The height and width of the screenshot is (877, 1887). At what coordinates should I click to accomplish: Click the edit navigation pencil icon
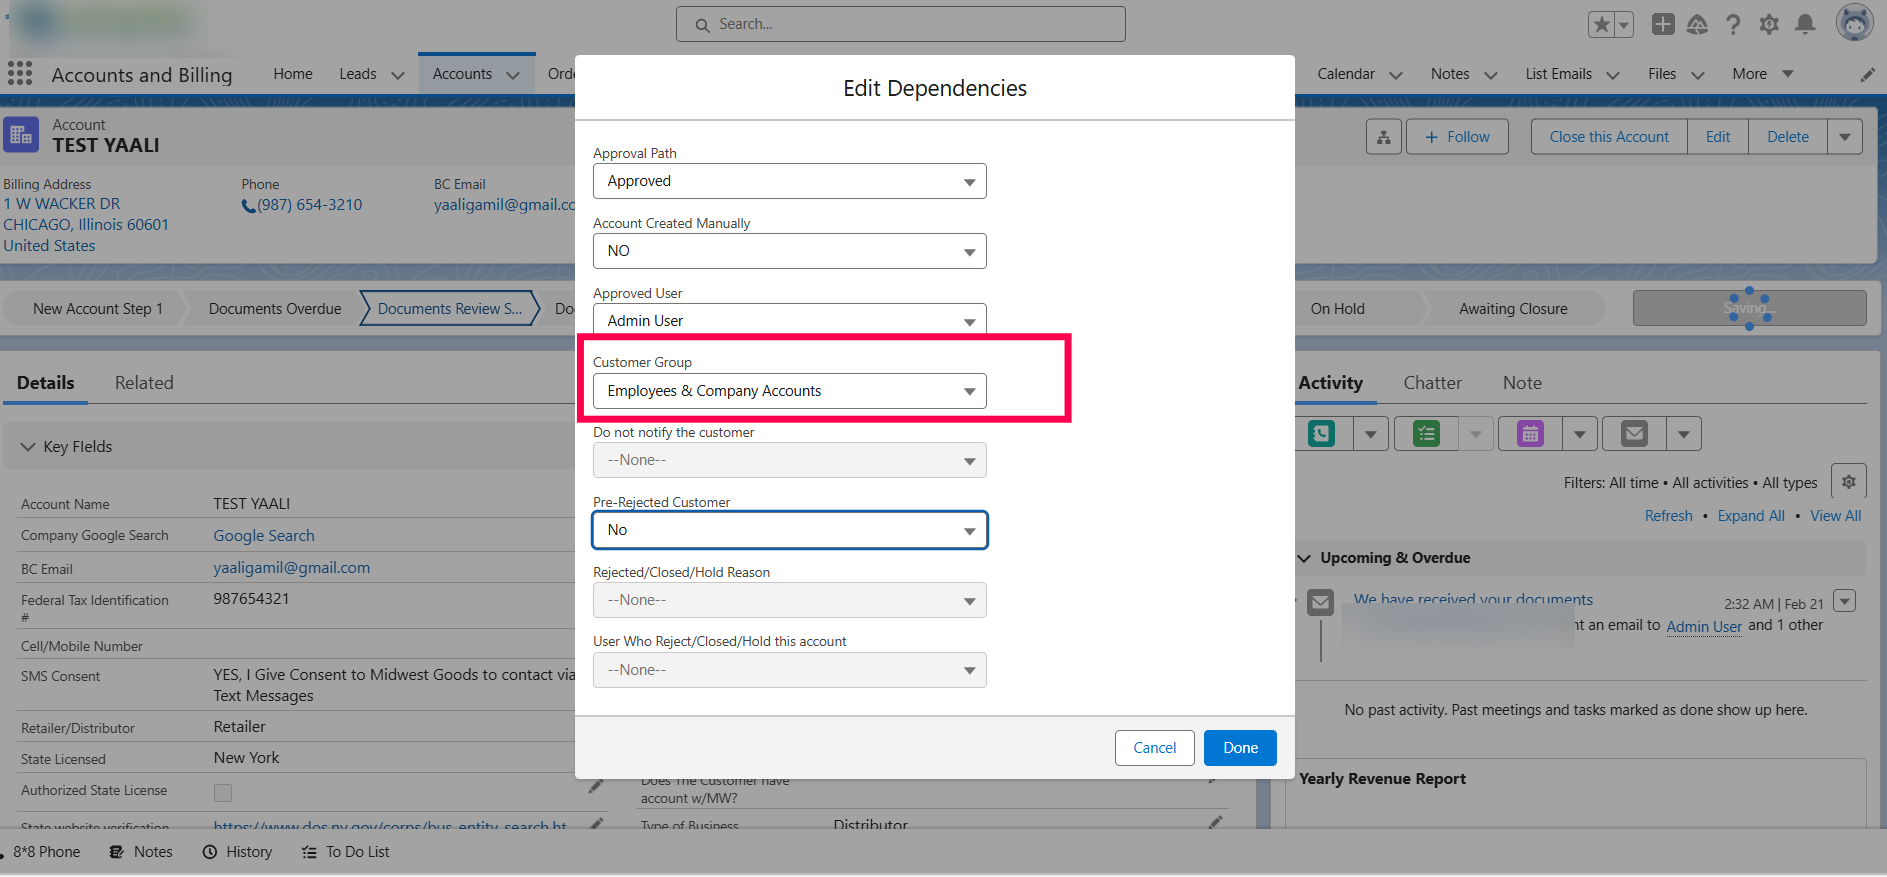[x=1867, y=74]
